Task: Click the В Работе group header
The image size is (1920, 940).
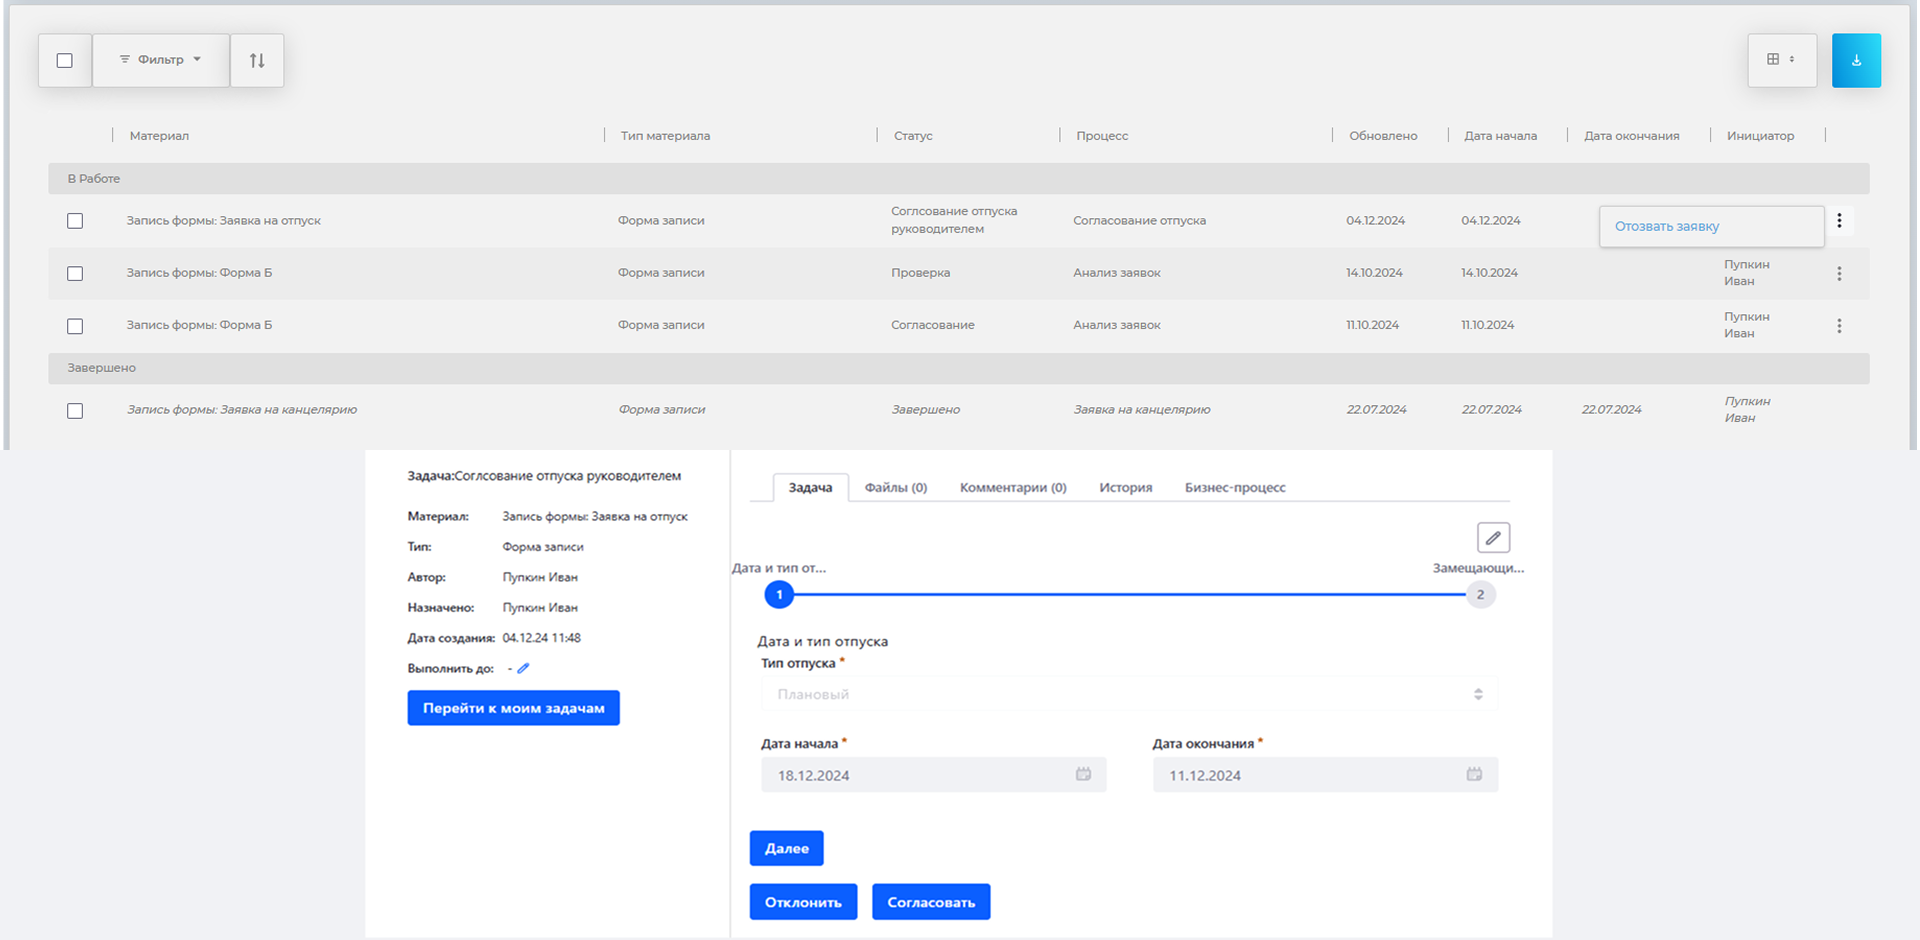Action: coord(959,179)
